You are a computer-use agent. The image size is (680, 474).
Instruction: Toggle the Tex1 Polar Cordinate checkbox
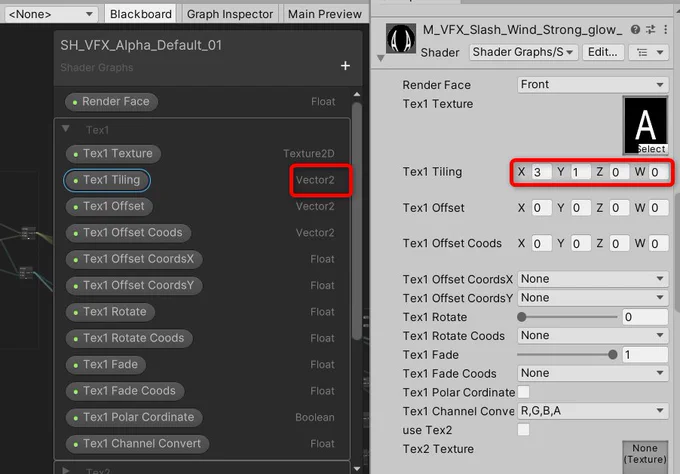pos(523,392)
